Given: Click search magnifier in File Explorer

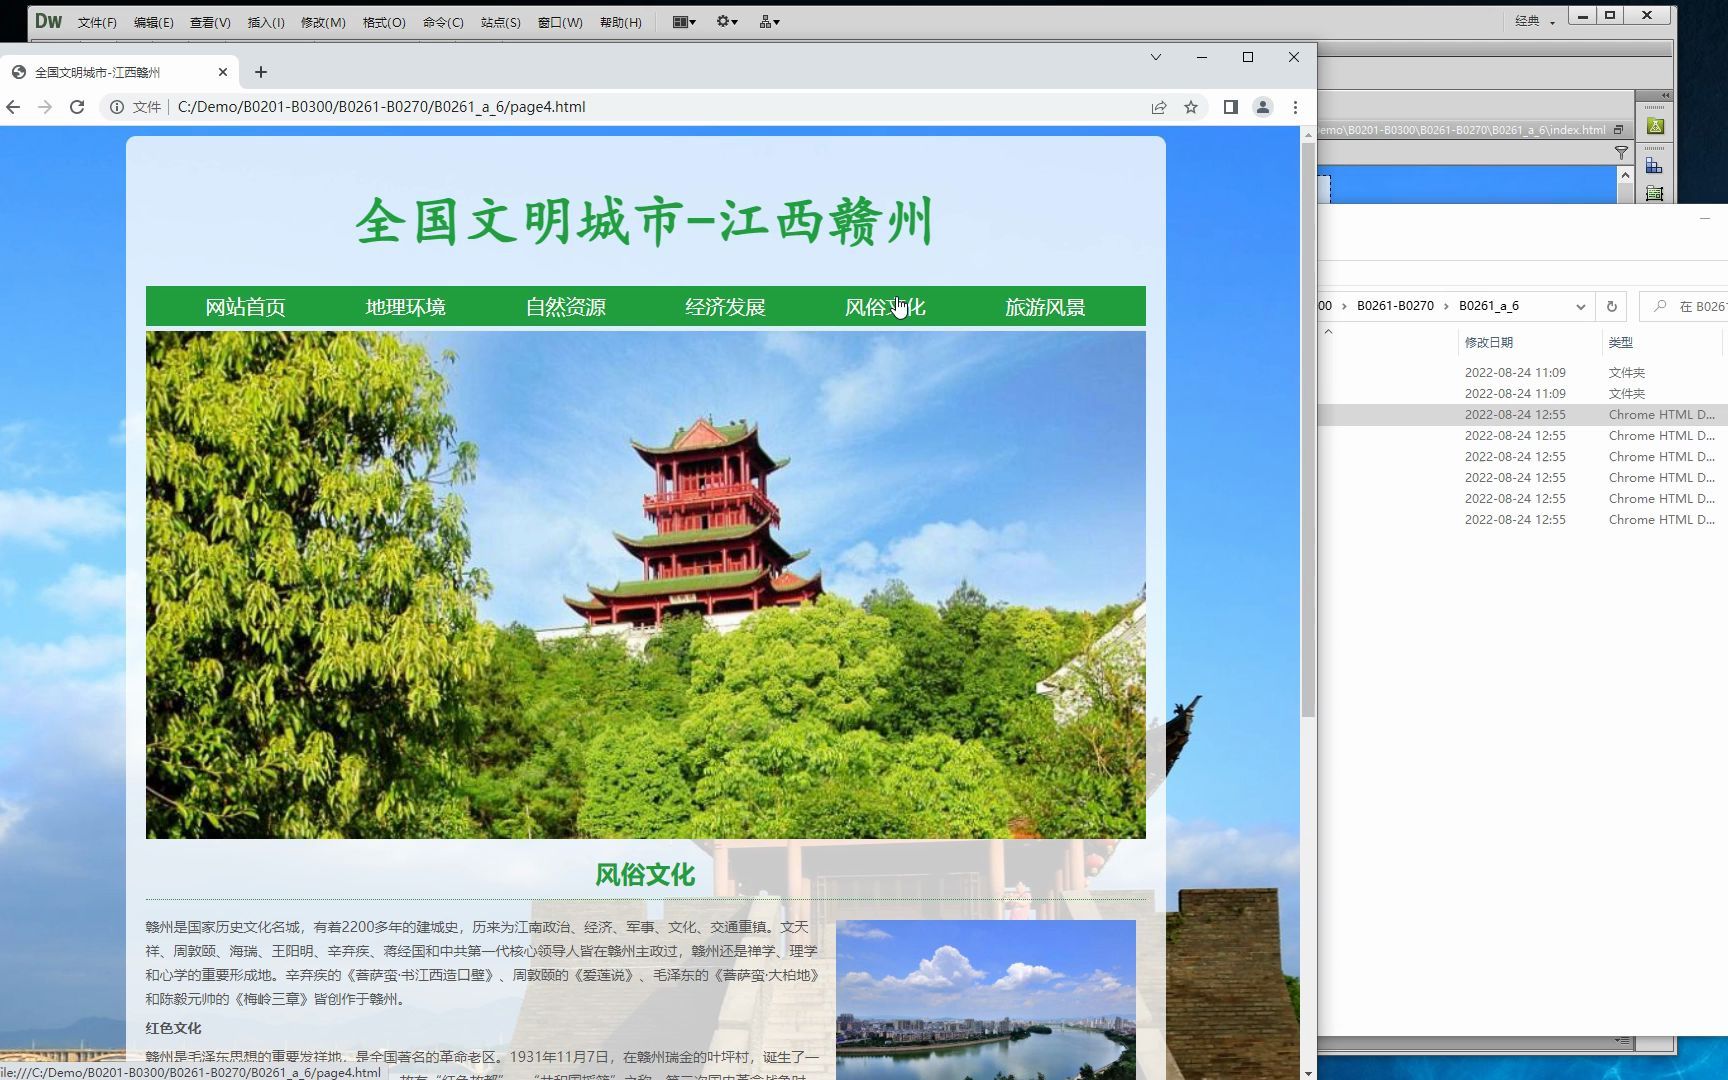Looking at the screenshot, I should [x=1660, y=306].
